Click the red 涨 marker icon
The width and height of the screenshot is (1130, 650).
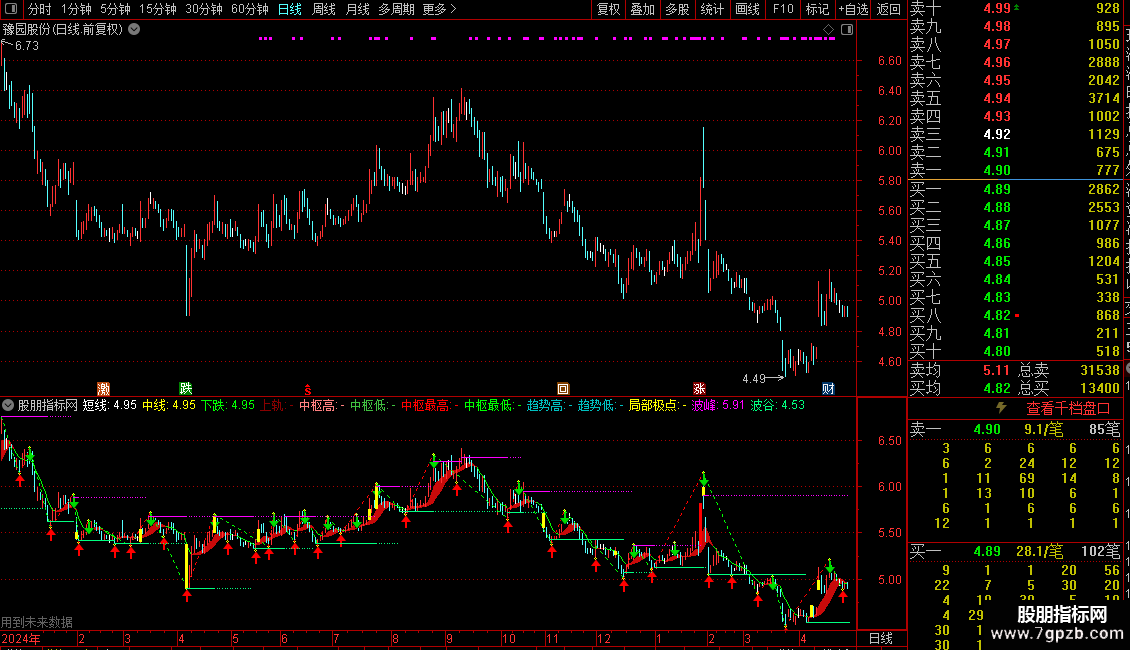699,389
